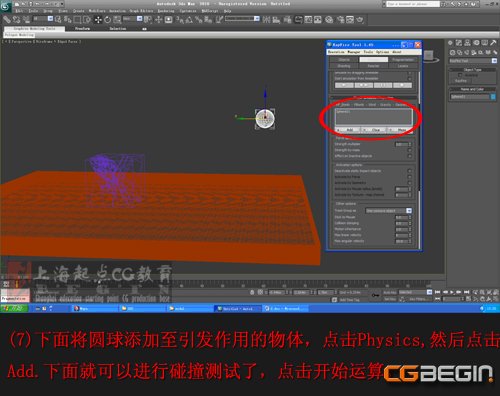Open the Options menu in RayFire window
The width and height of the screenshot is (500, 396).
pyautogui.click(x=383, y=52)
